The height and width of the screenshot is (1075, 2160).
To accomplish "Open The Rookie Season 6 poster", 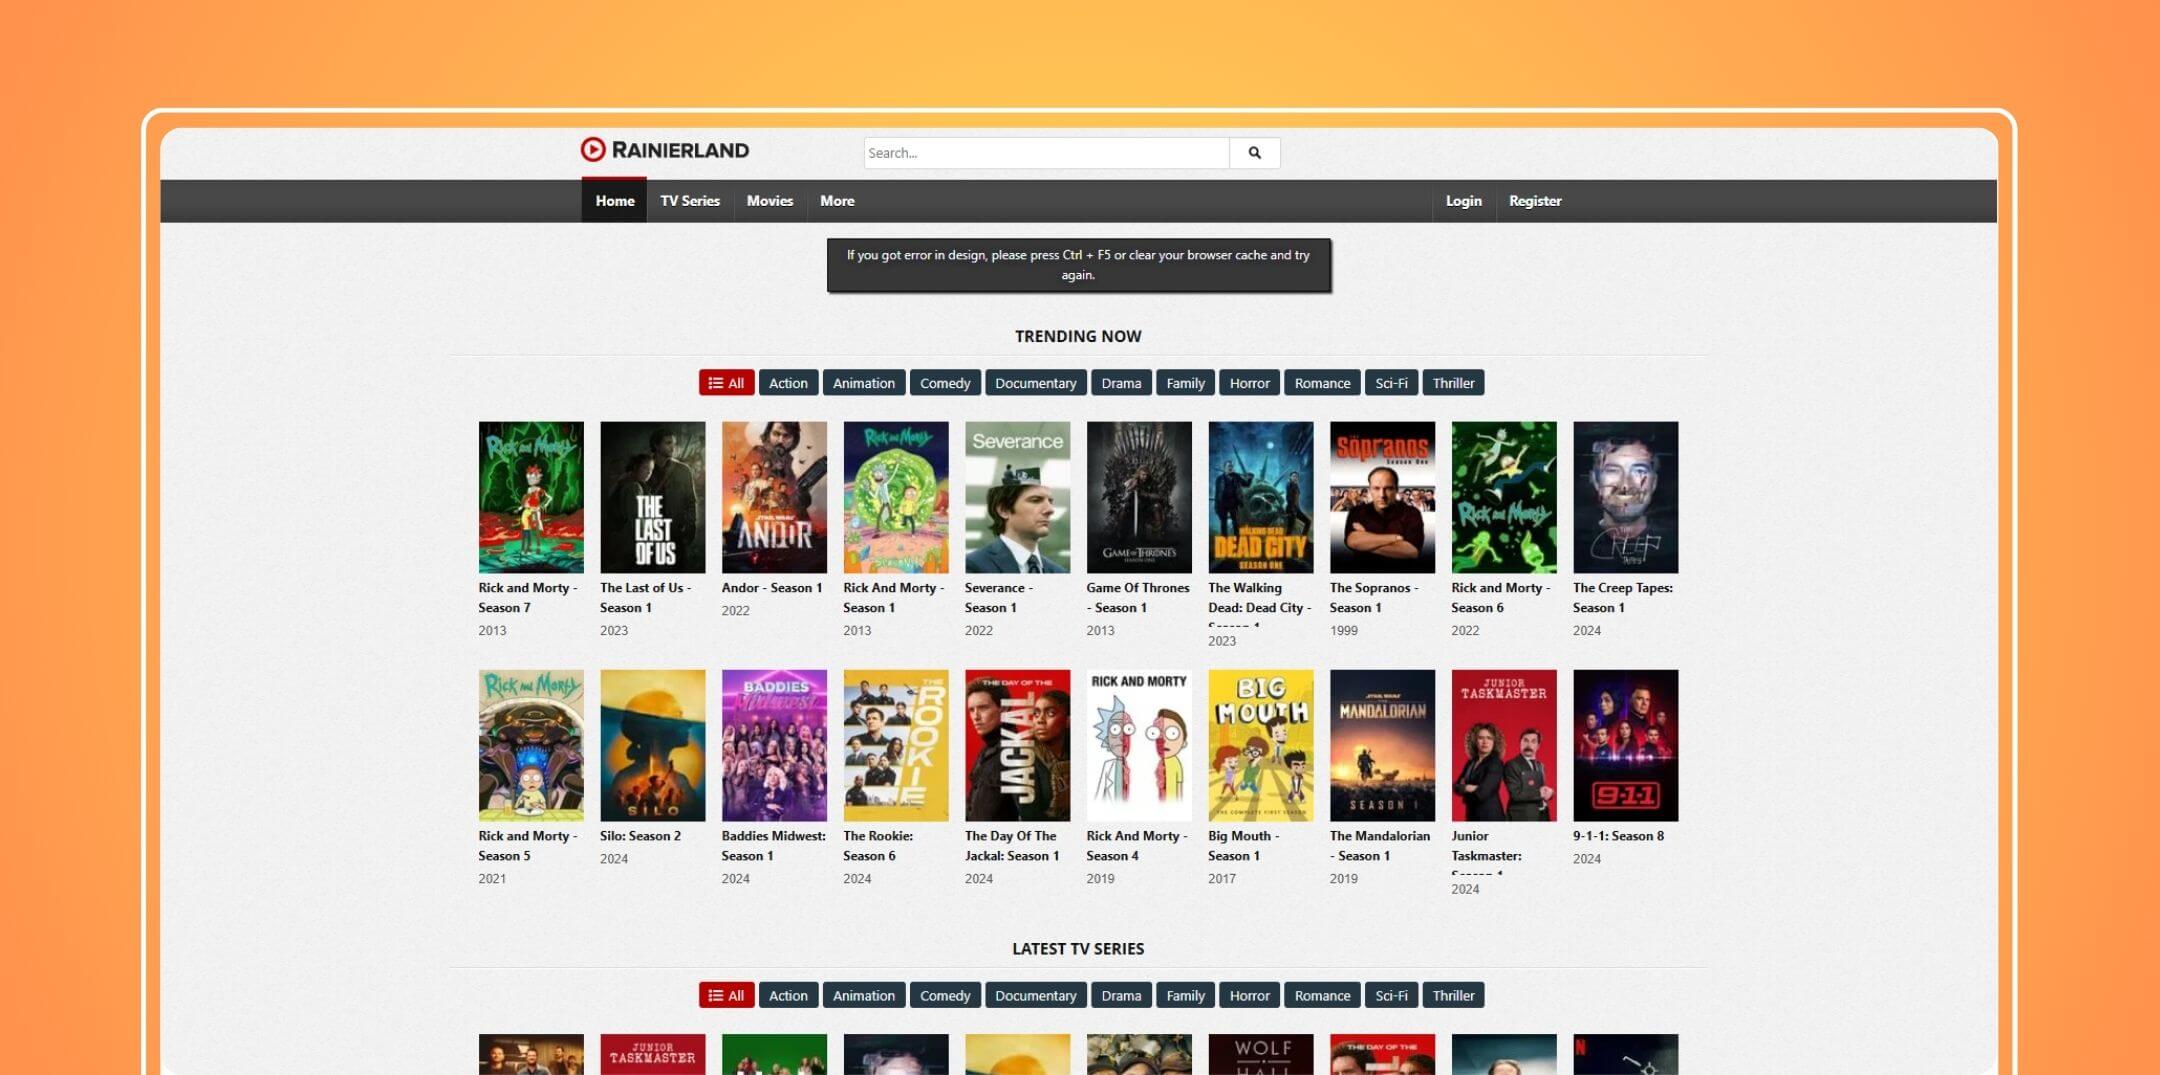I will (896, 745).
